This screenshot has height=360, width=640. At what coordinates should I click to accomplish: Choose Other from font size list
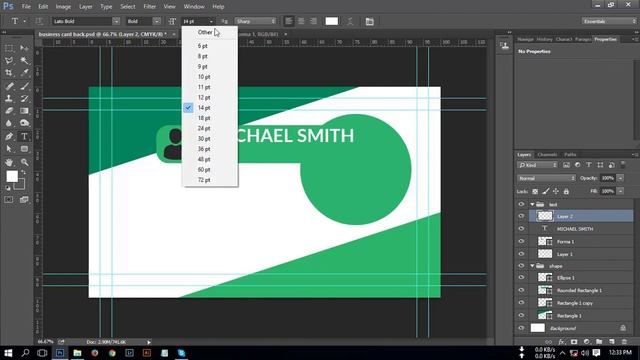pos(205,32)
